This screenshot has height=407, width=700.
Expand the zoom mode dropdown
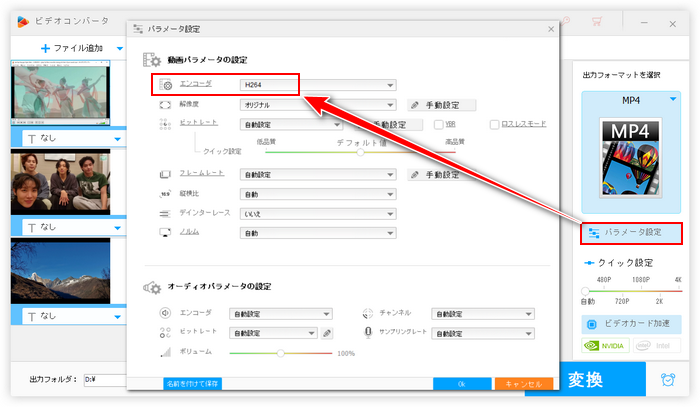pos(318,233)
